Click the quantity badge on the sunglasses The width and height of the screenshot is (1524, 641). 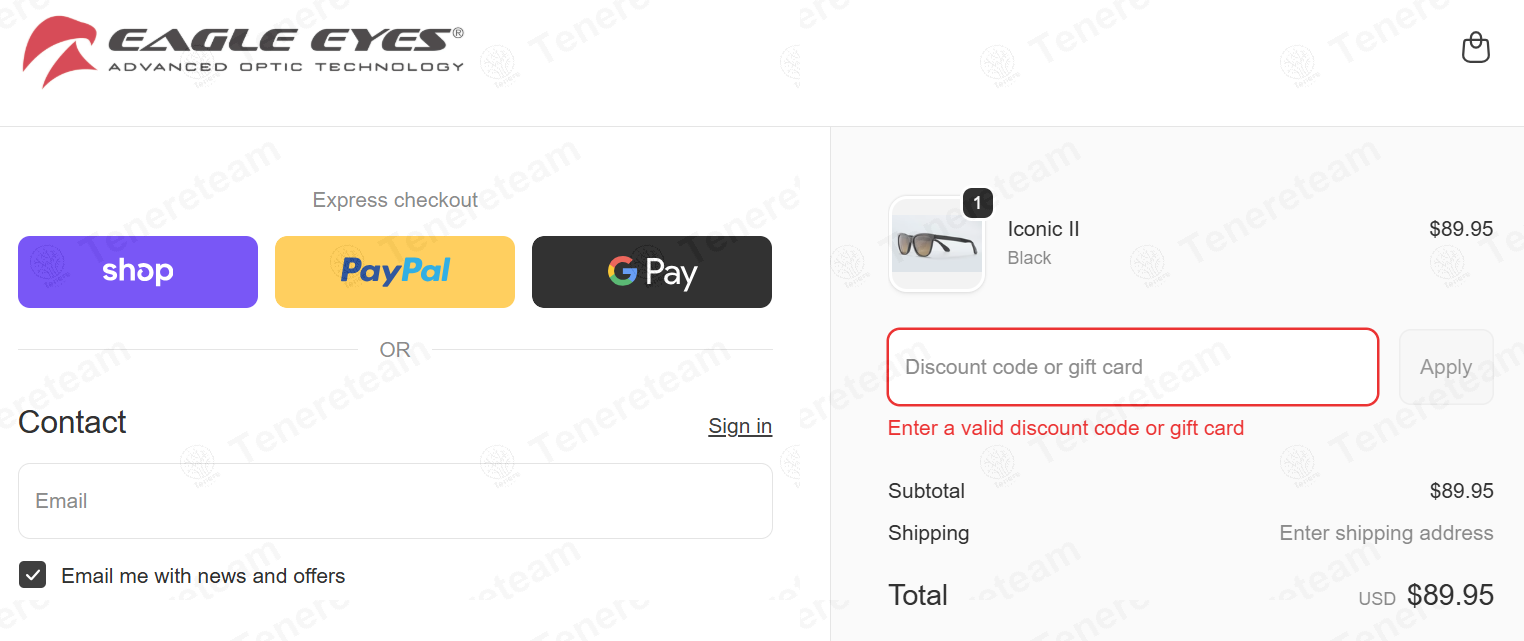coord(977,203)
